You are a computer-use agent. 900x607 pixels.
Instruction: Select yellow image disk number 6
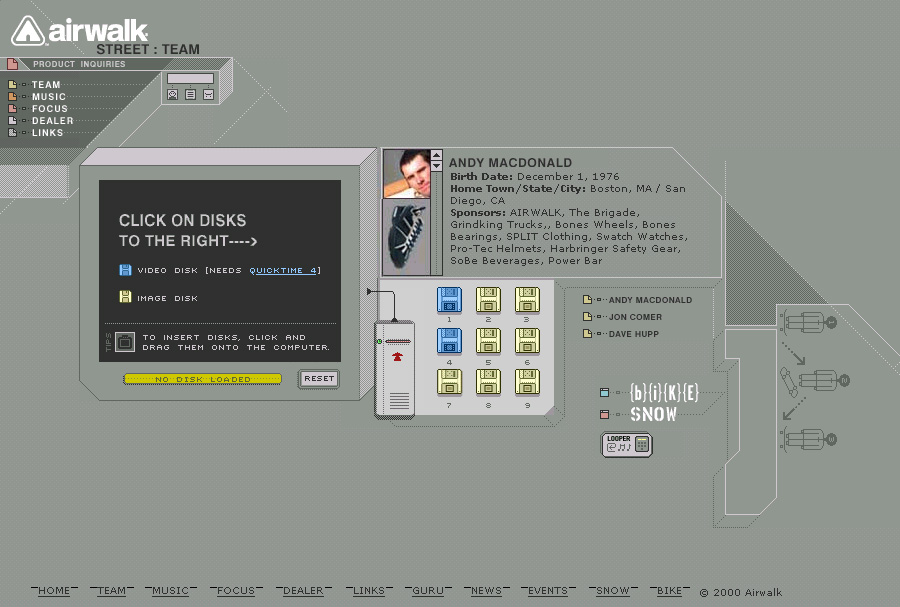[527, 341]
